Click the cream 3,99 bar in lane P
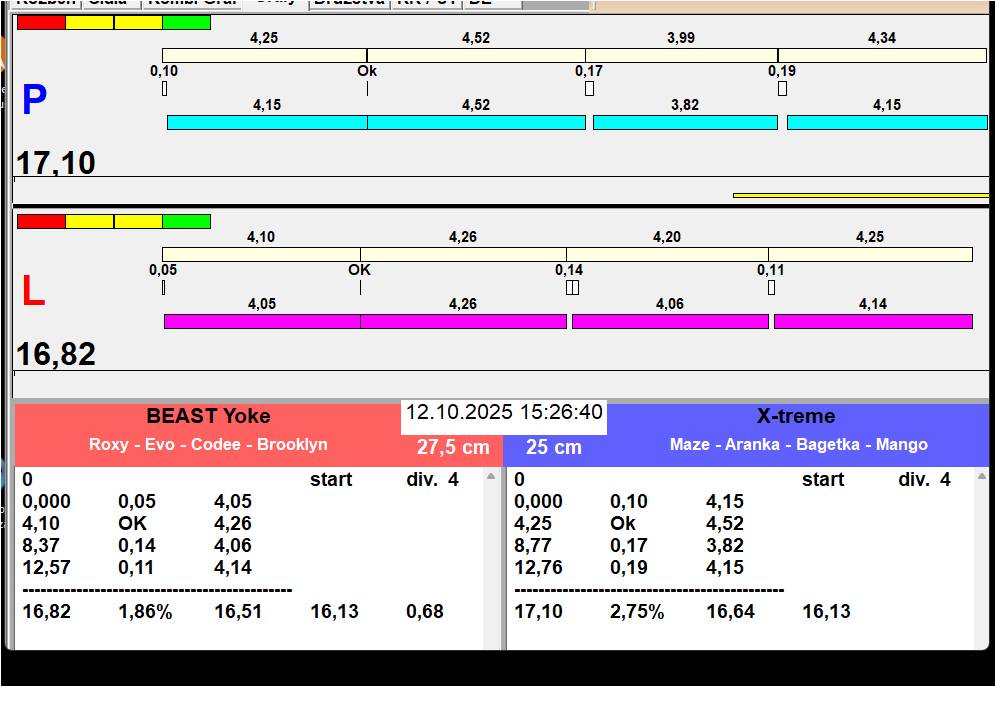Viewport: 995px width, 716px height. (x=681, y=56)
